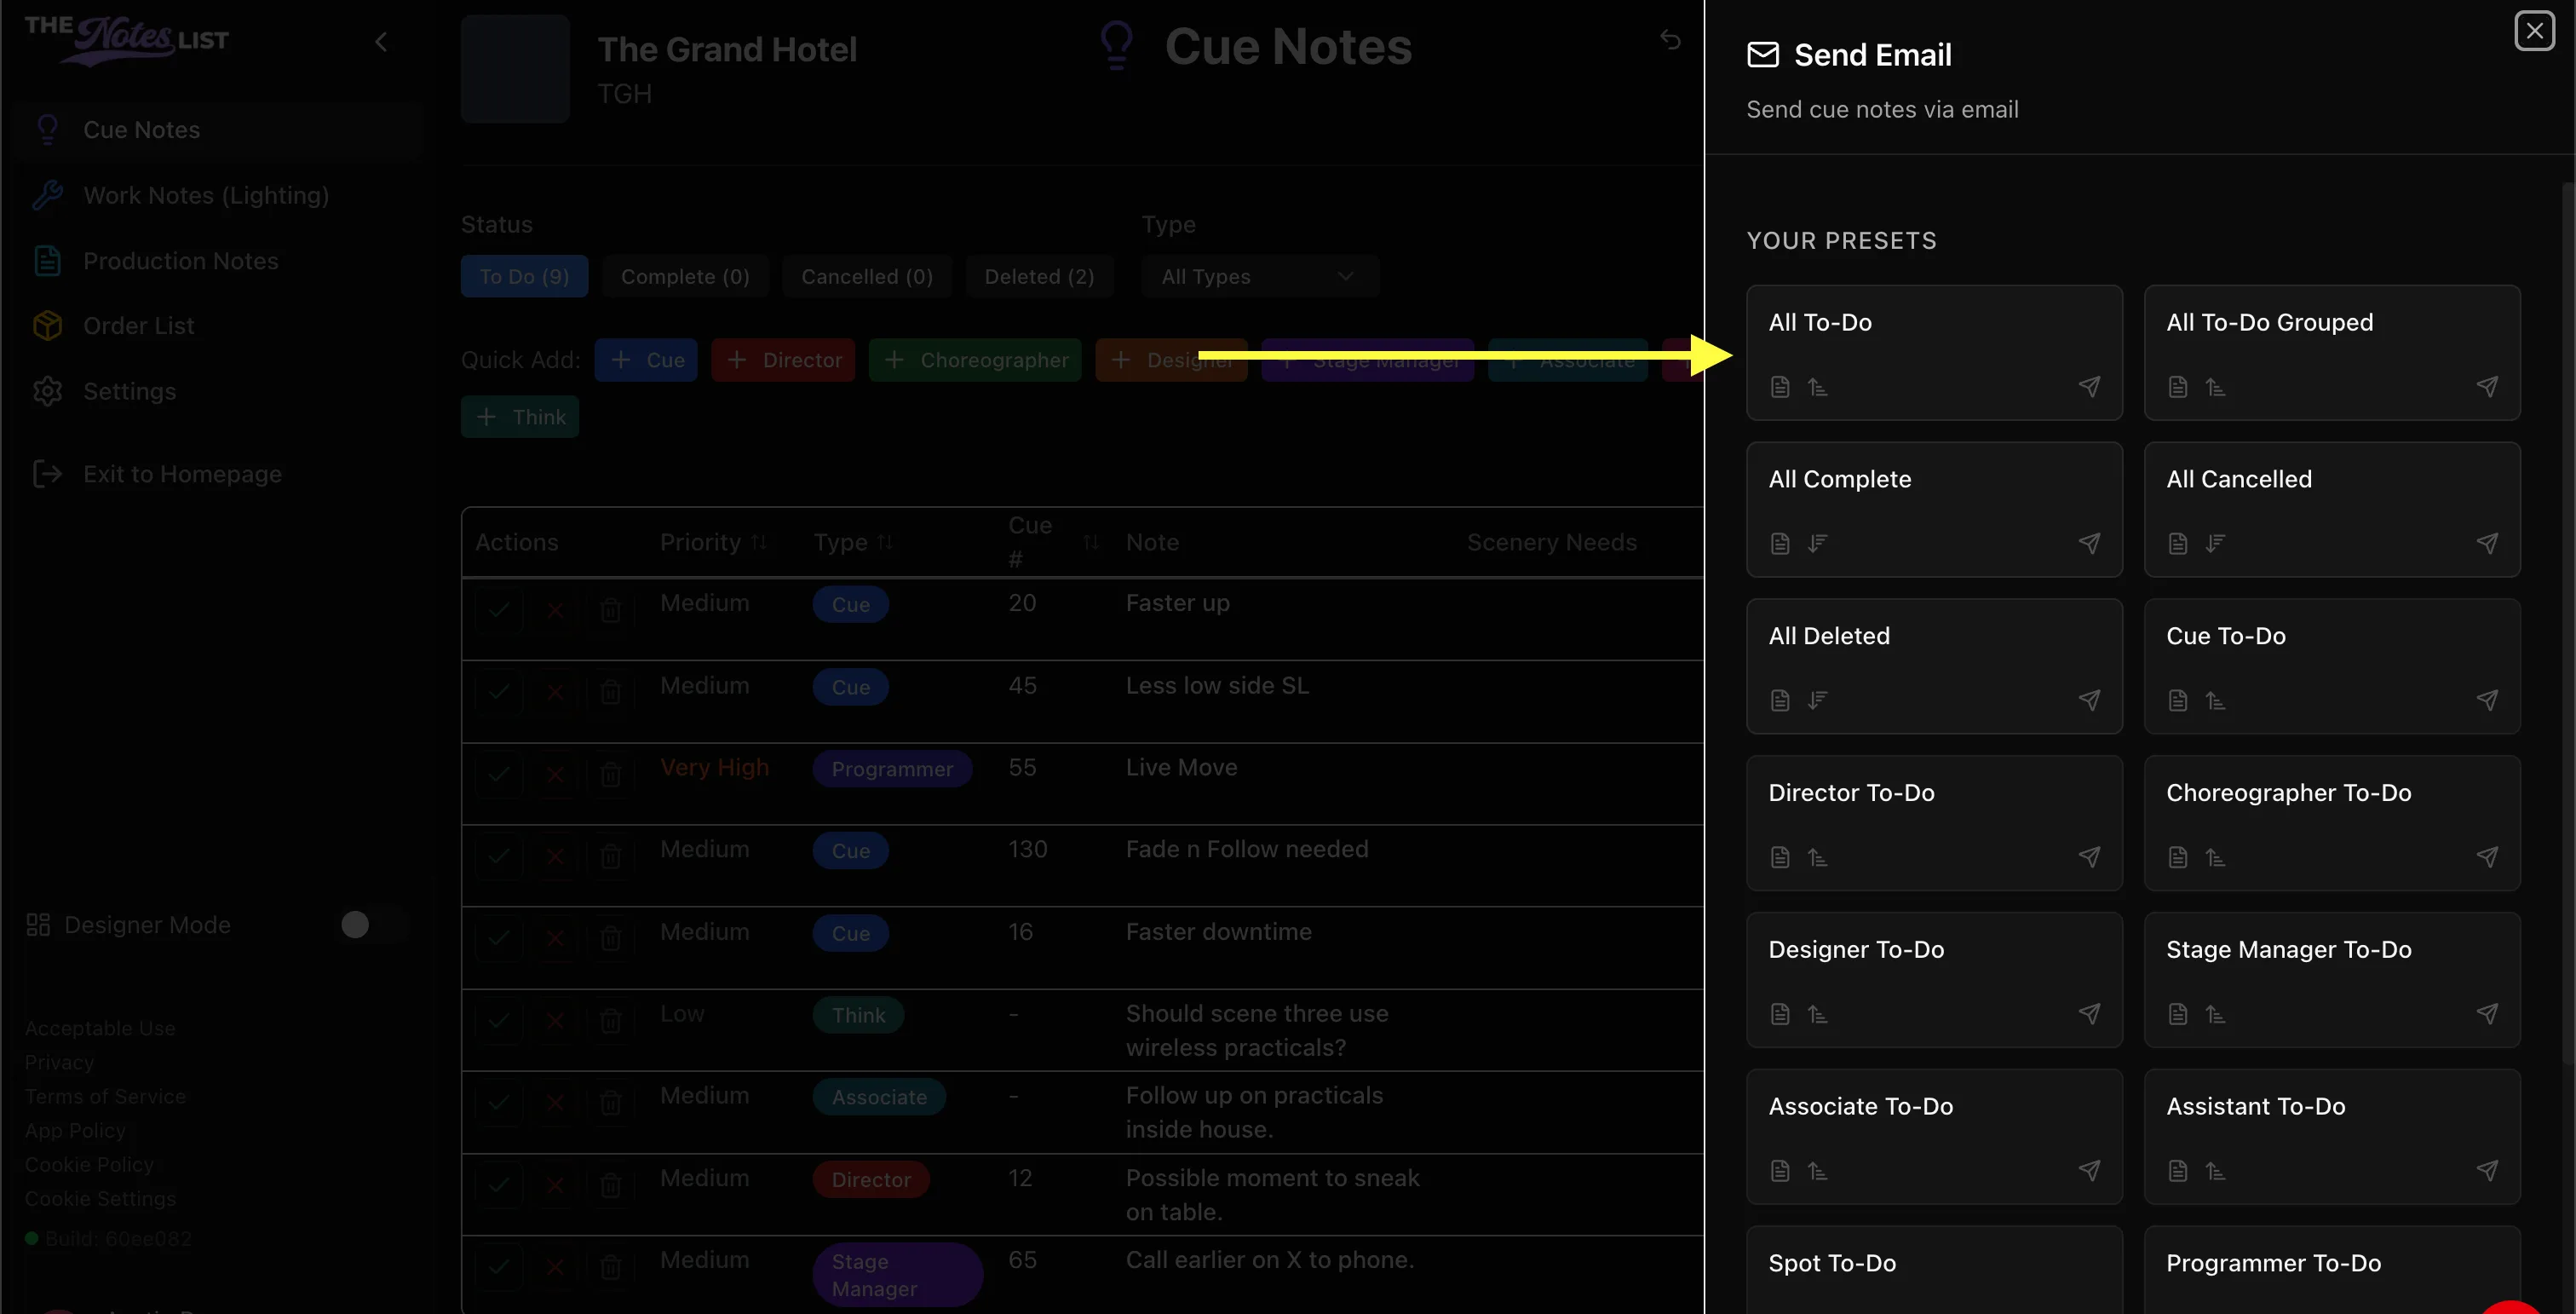Delete the 'Live Move' note
This screenshot has width=2576, height=1314.
pyautogui.click(x=610, y=775)
